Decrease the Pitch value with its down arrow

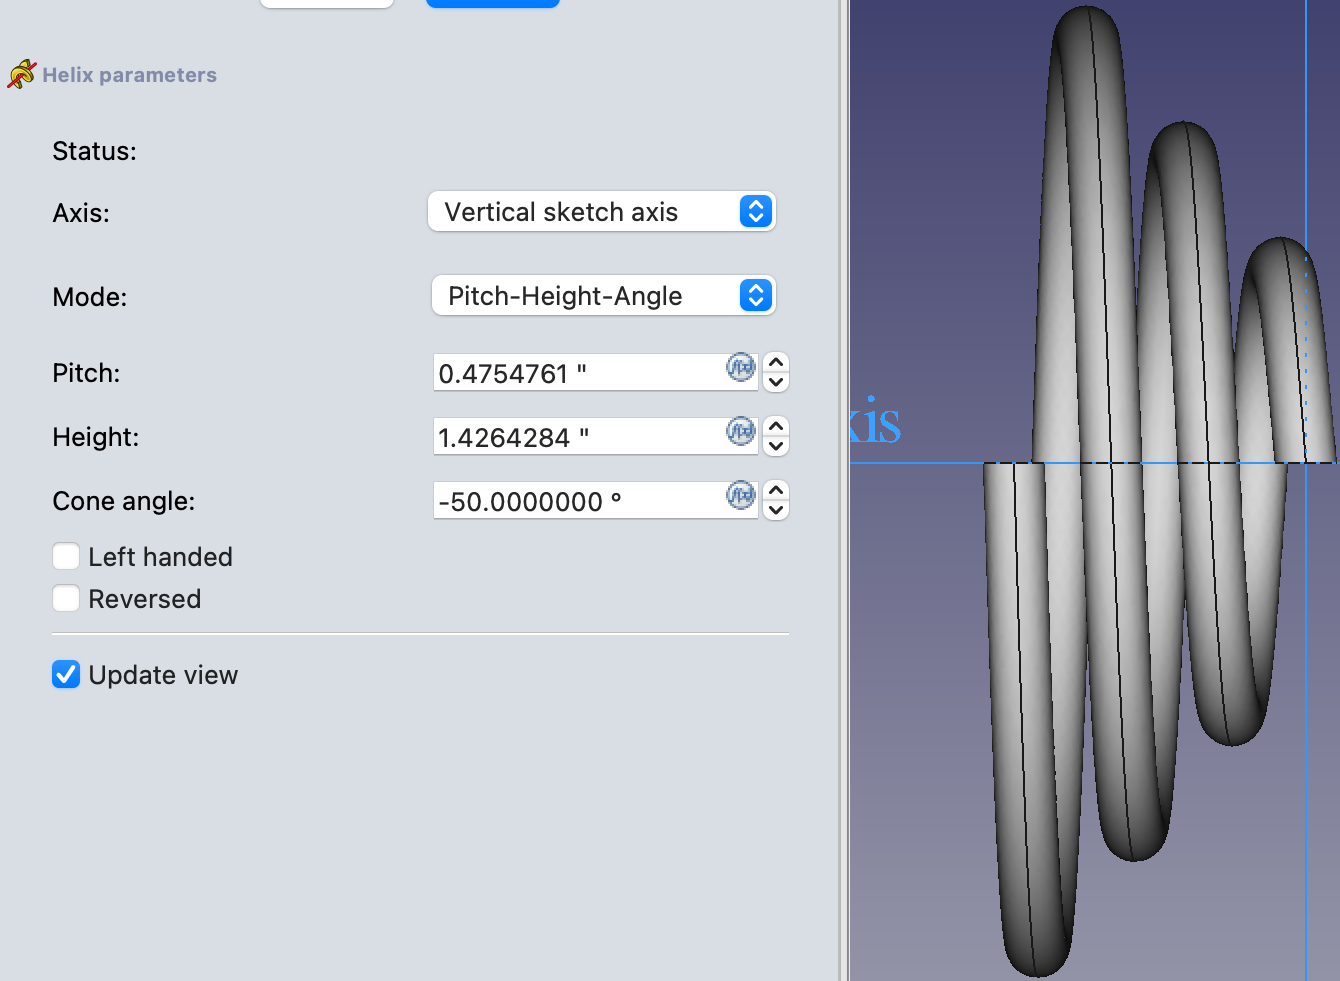coord(776,382)
